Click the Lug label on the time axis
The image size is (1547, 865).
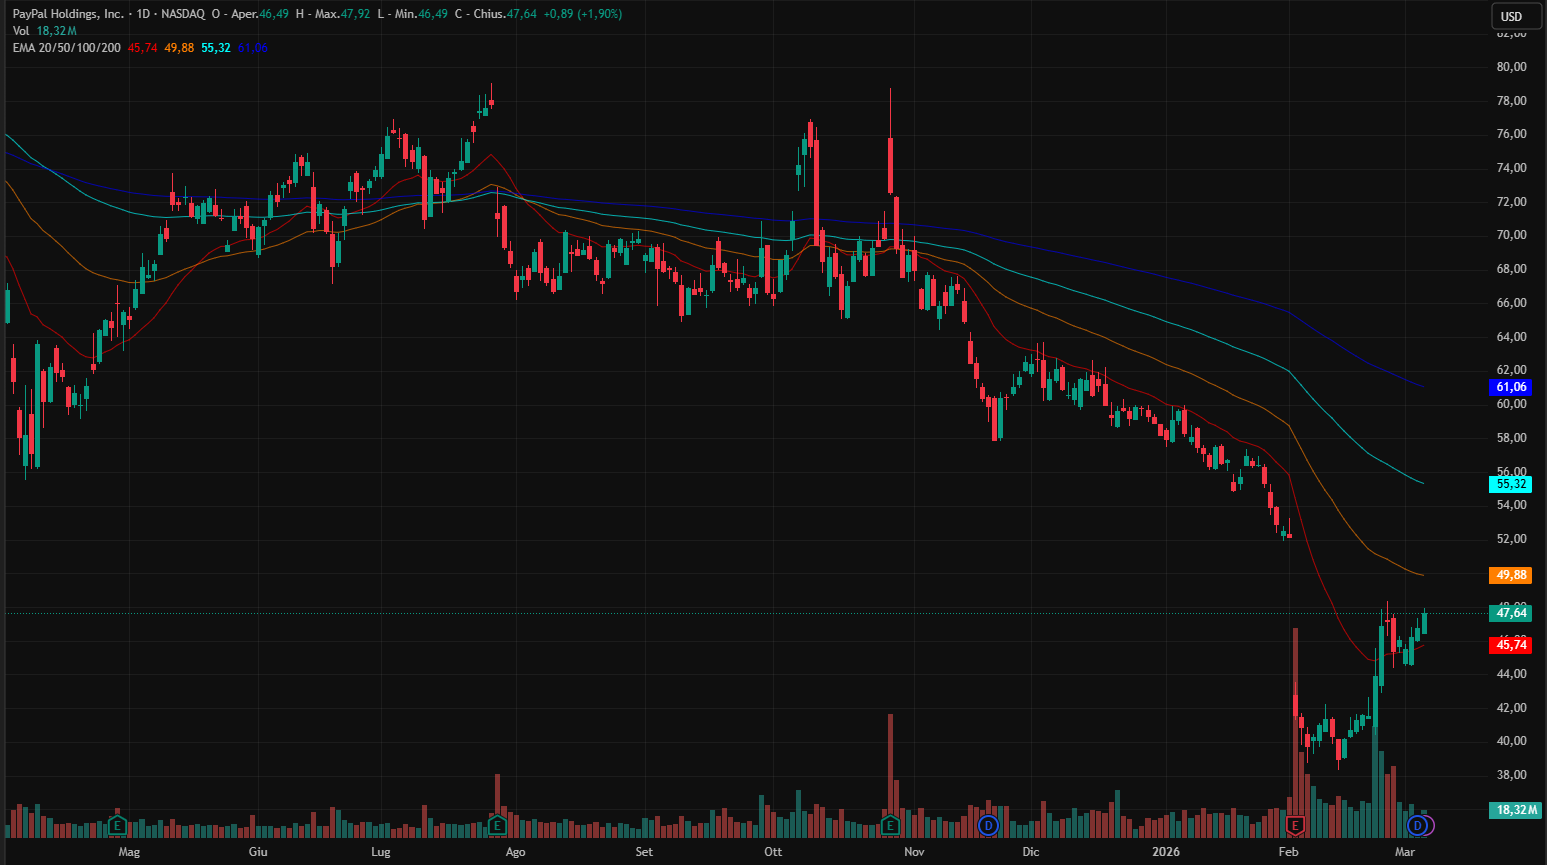click(x=380, y=852)
